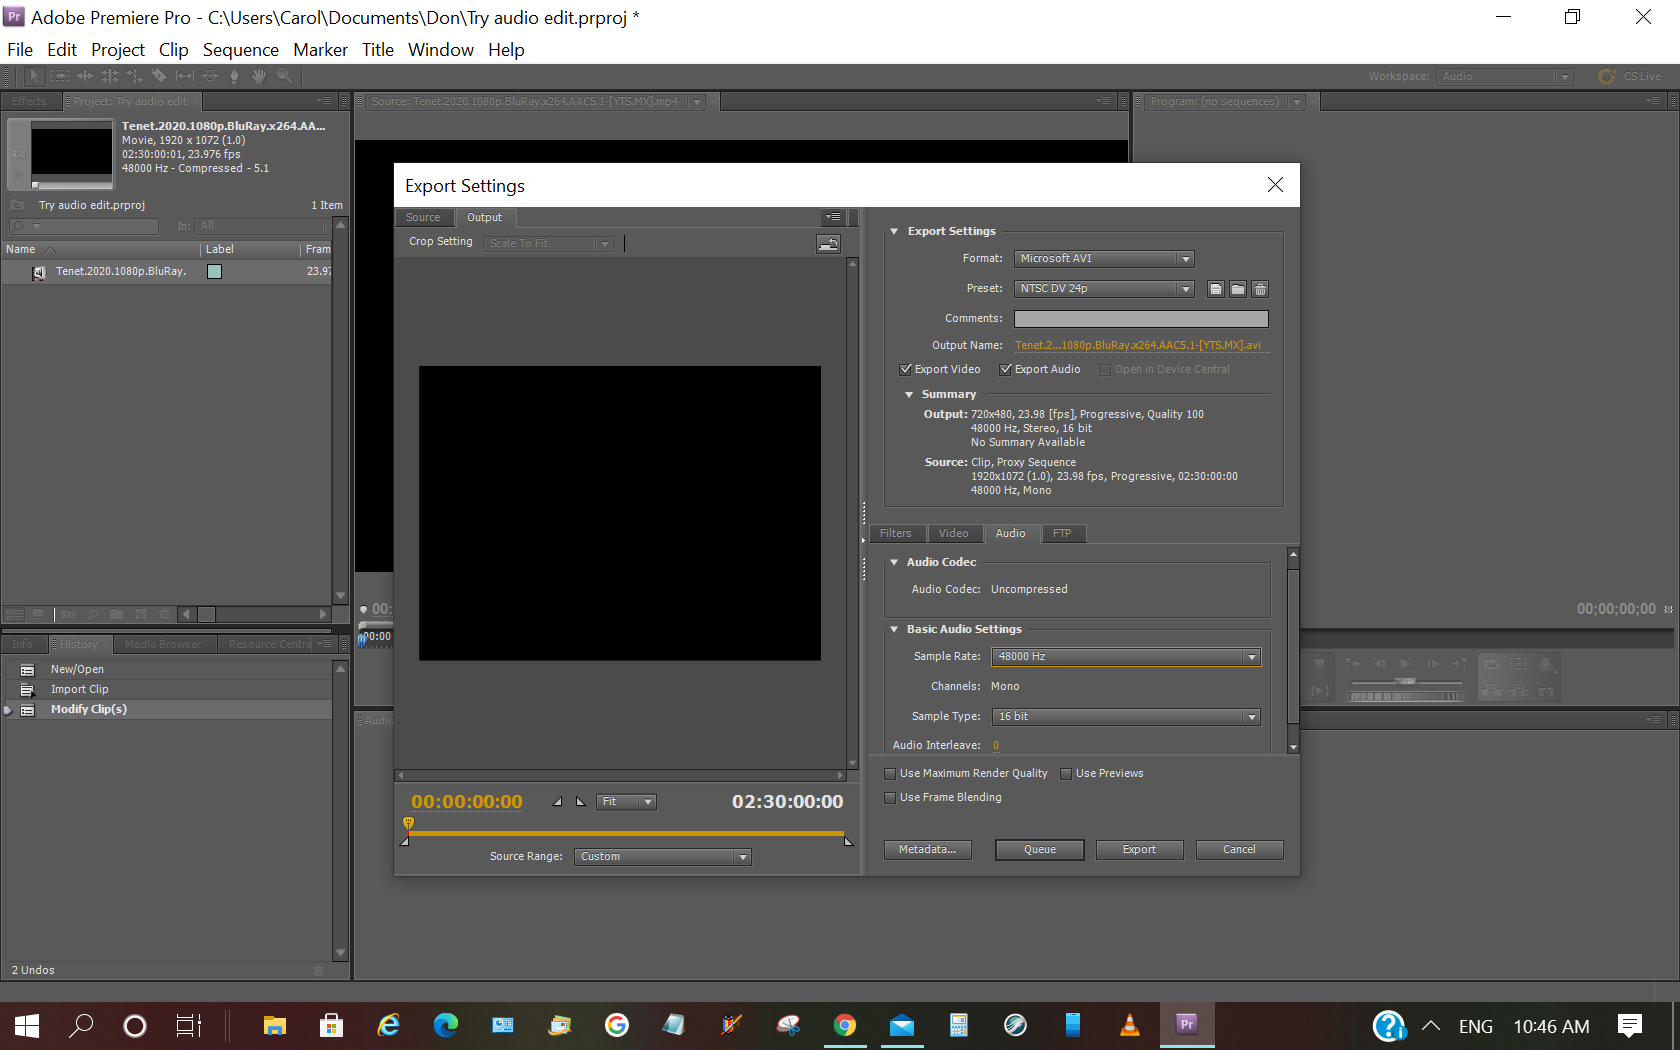Screen dimensions: 1680x1050
Task: Click the Queue button
Action: click(1039, 849)
